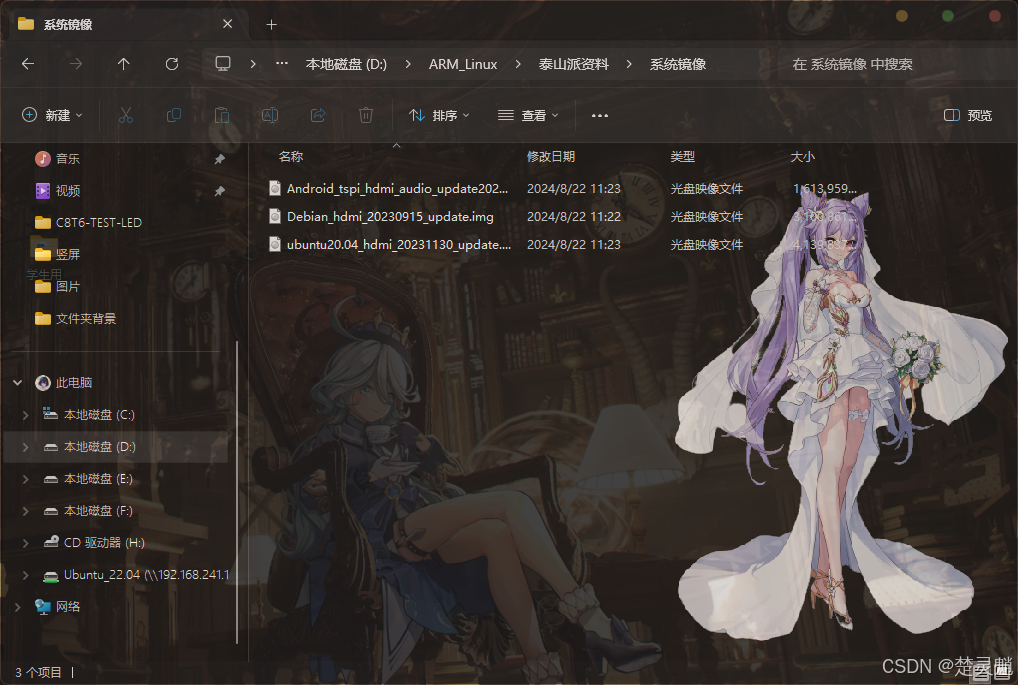The height and width of the screenshot is (685, 1018).
Task: Click the copy icon in toolbar
Action: pos(174,116)
